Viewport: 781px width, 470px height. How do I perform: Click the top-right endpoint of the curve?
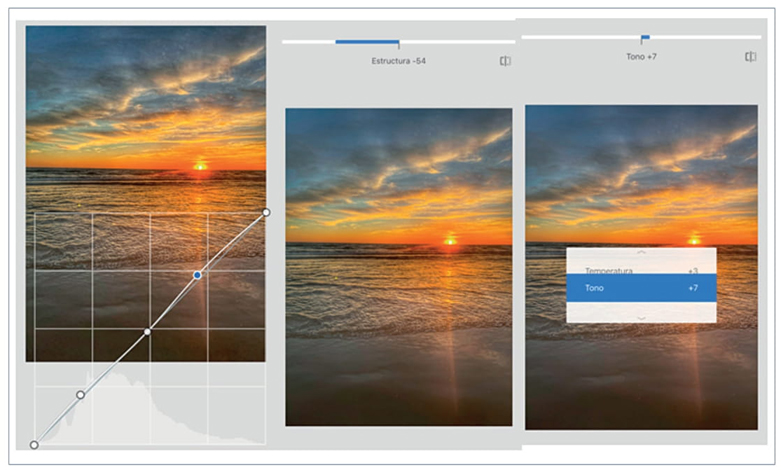265,212
